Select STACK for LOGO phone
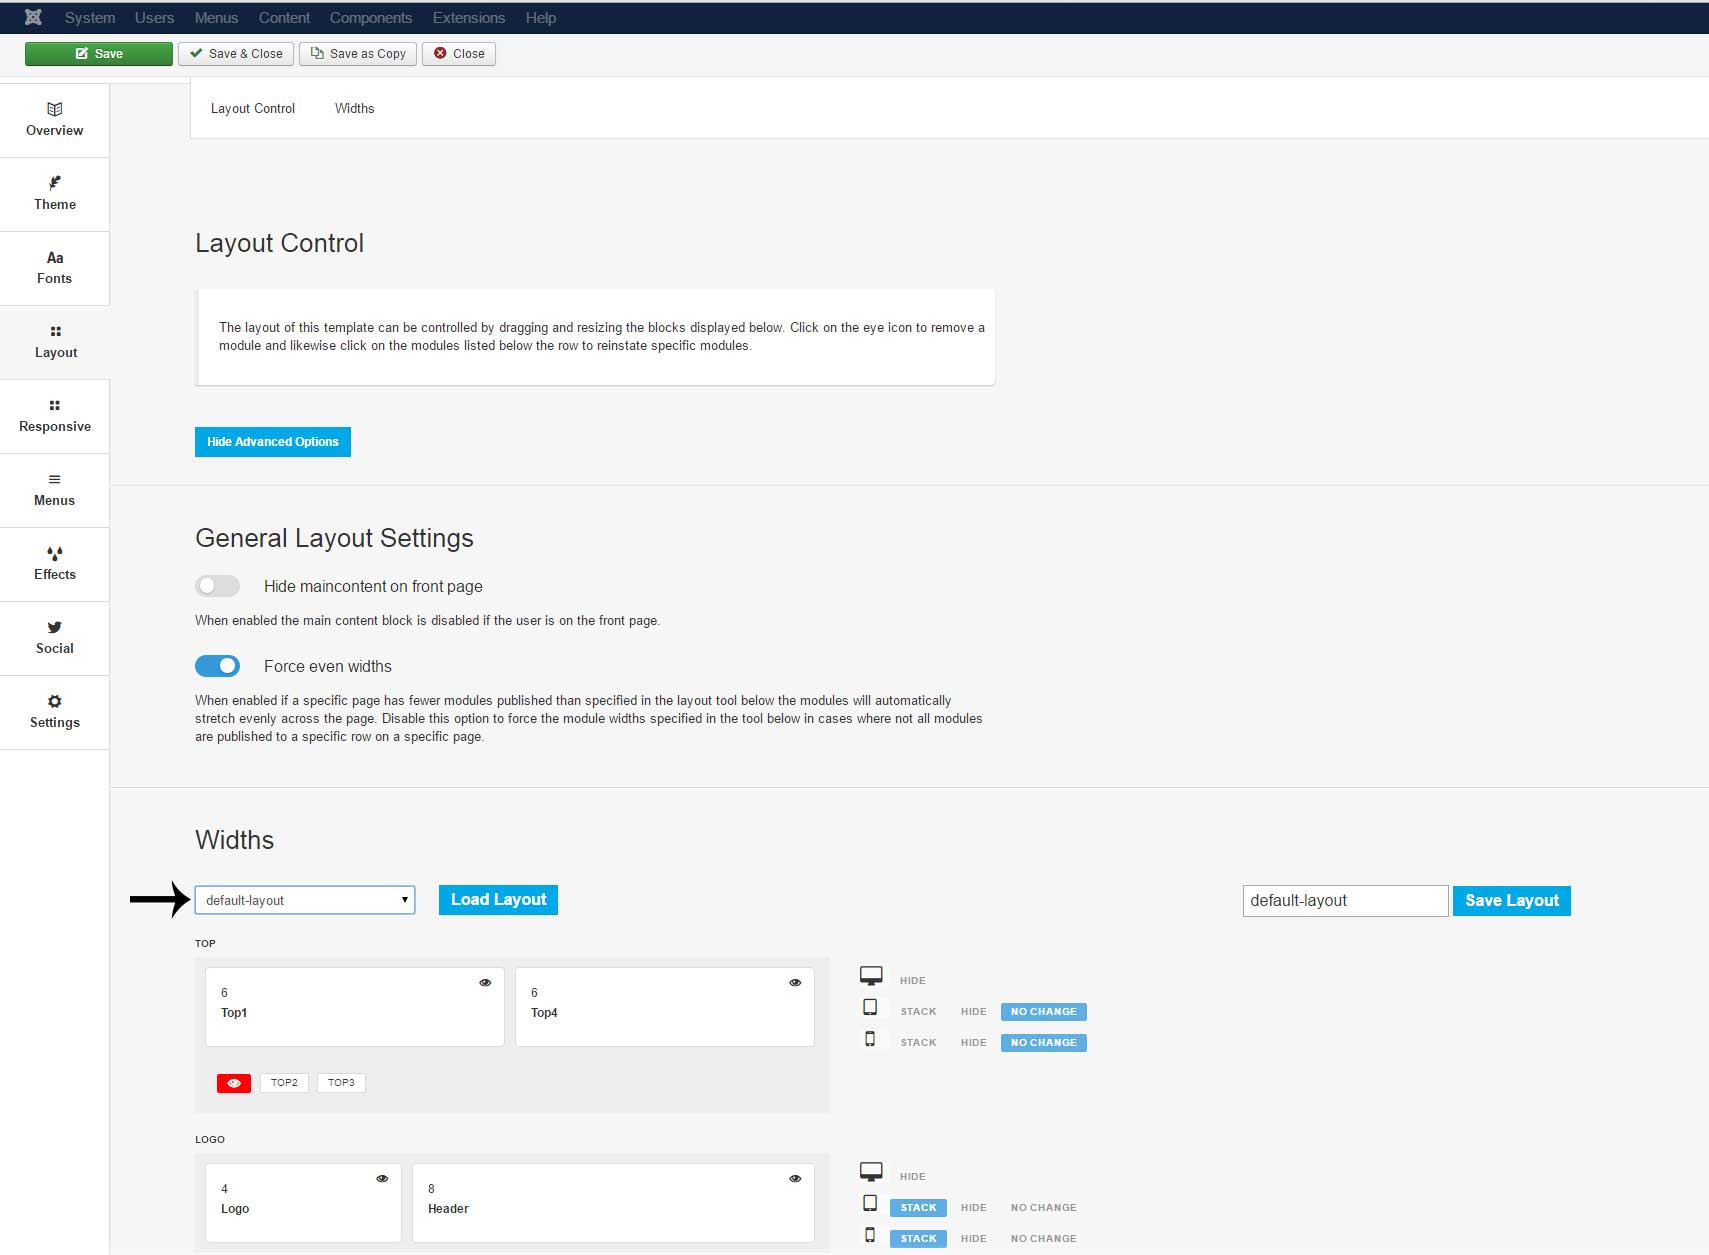 pyautogui.click(x=918, y=1239)
